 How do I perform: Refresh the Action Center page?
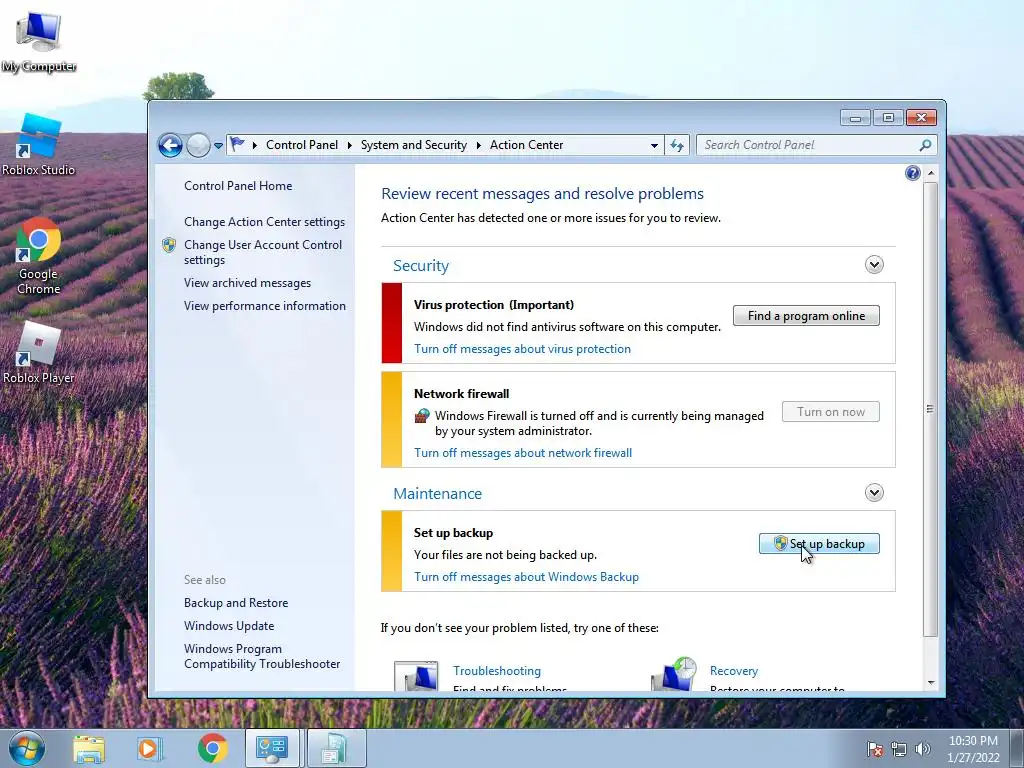click(677, 145)
